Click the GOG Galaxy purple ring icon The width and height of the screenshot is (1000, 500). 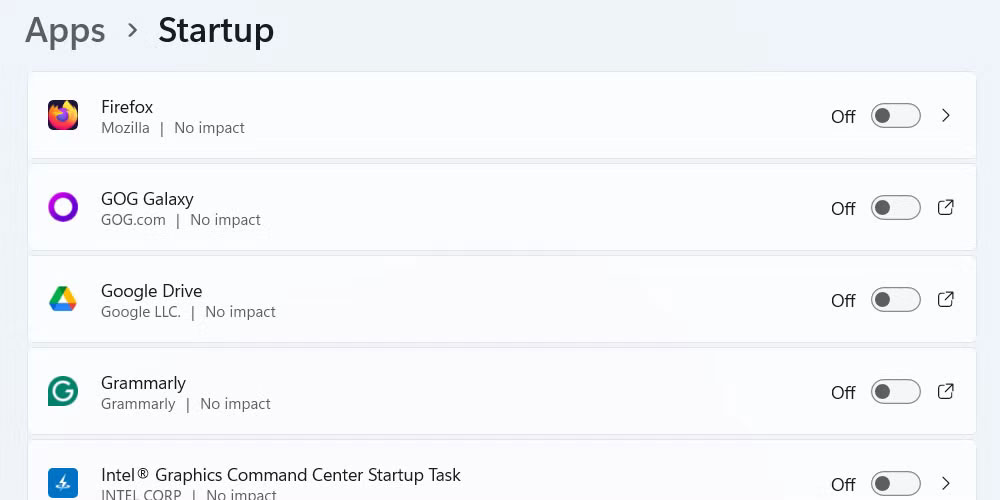coord(63,207)
